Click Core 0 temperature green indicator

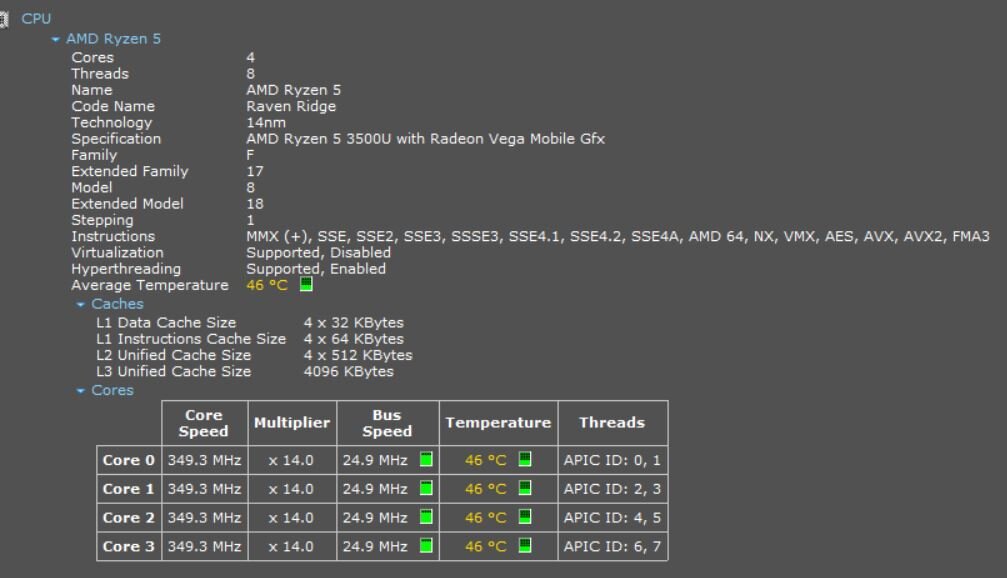pos(525,459)
